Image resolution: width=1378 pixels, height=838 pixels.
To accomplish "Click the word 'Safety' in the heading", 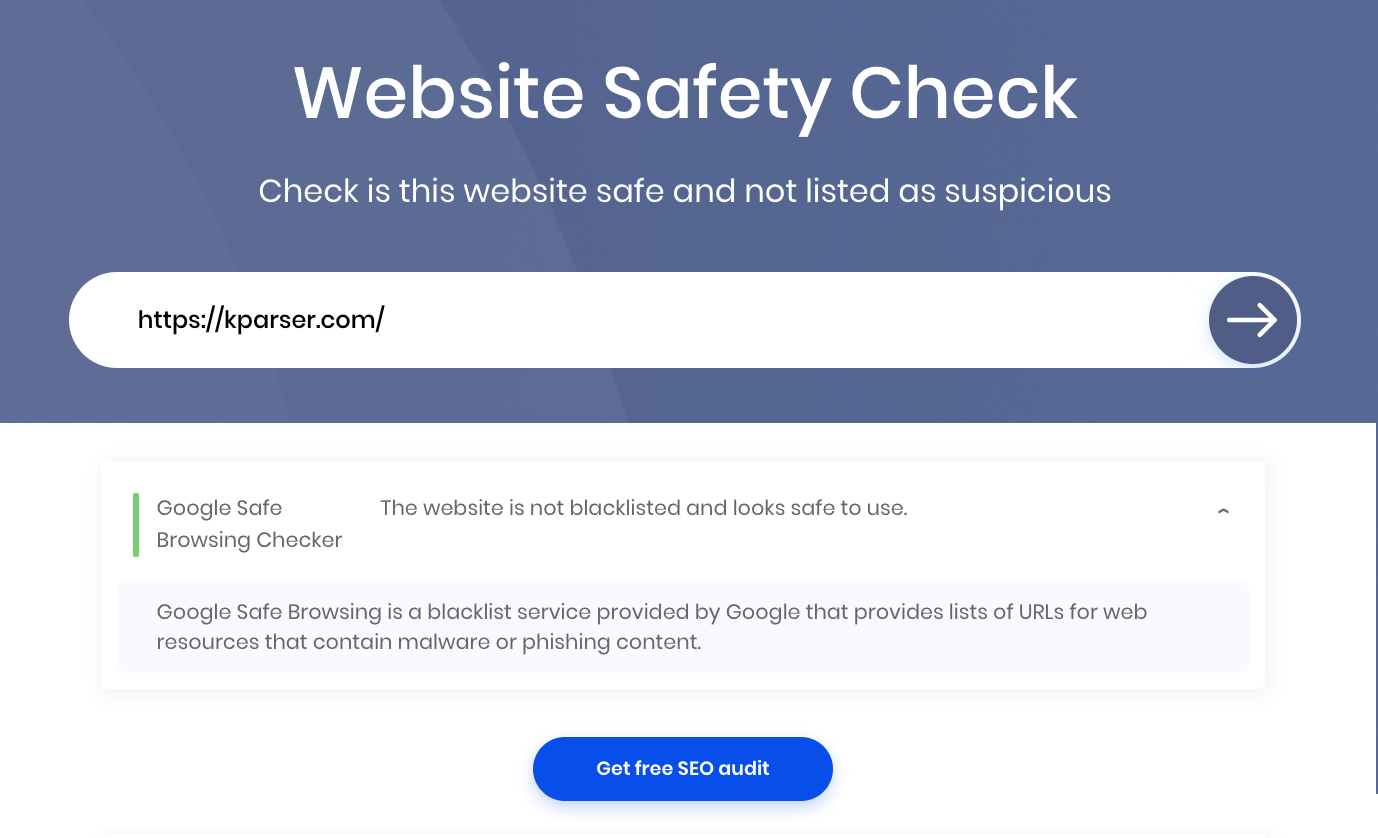I will (716, 94).
